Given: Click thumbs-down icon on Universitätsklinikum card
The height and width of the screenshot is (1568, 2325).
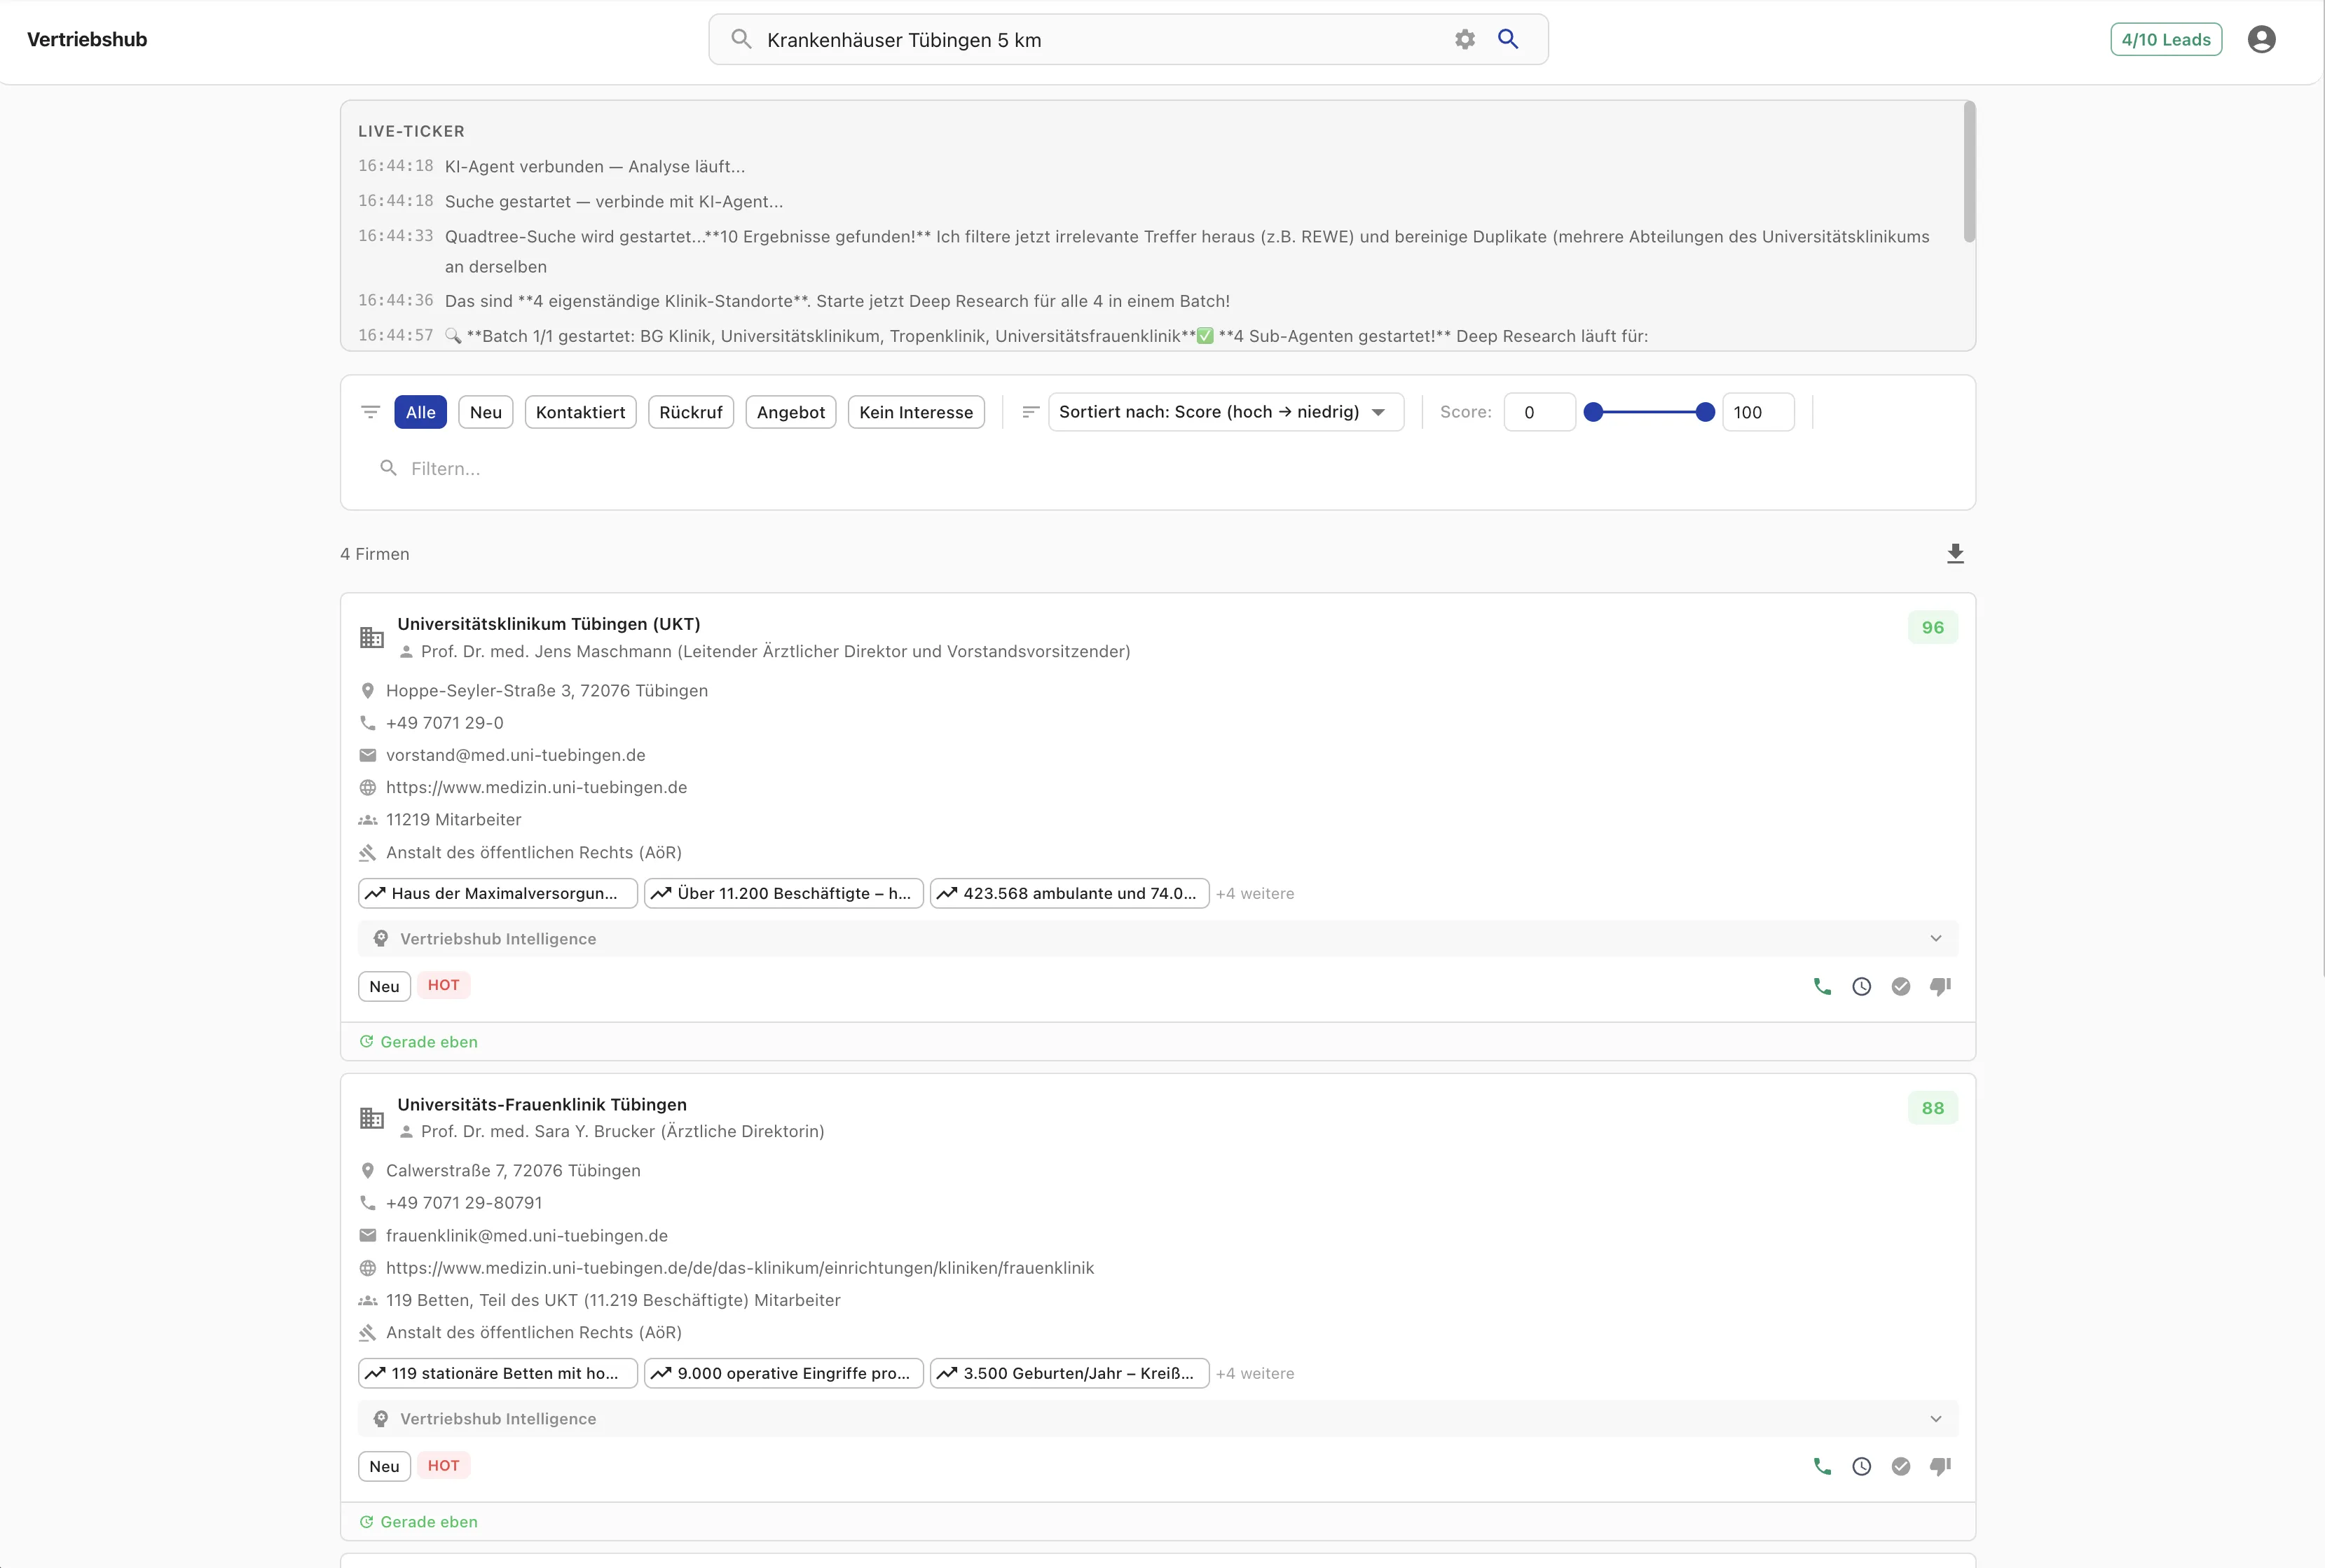Looking at the screenshot, I should click(x=1940, y=987).
